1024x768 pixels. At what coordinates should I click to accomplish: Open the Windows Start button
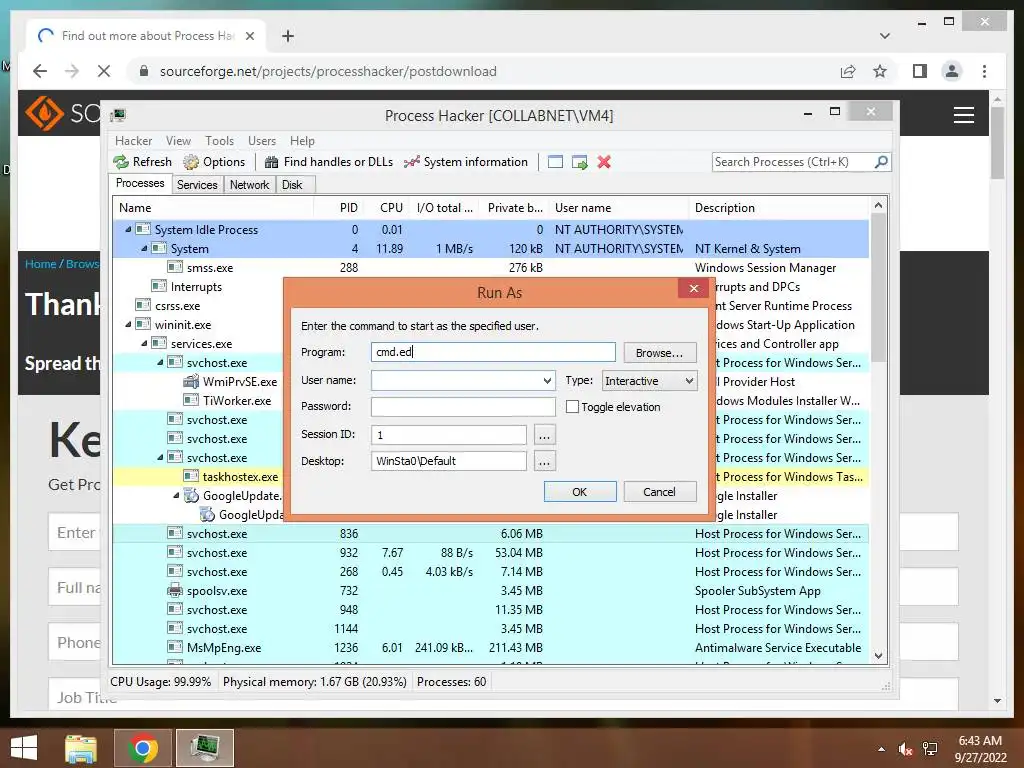[24, 748]
